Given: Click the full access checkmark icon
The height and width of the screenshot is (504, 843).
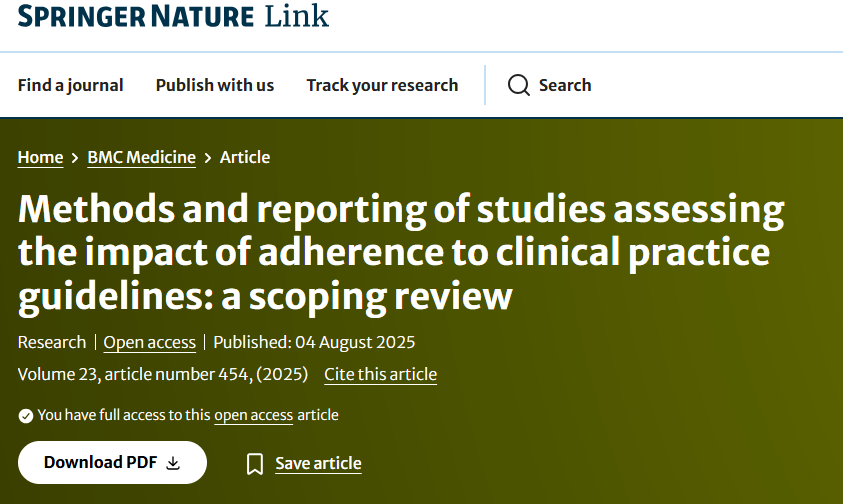Looking at the screenshot, I should pos(26,416).
